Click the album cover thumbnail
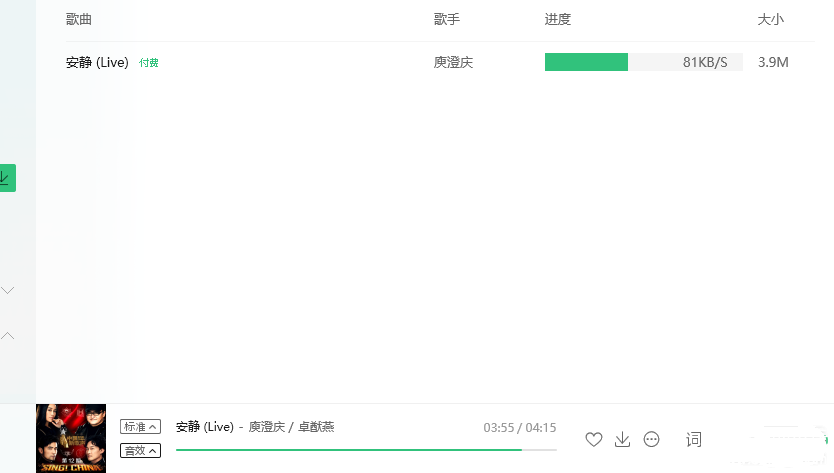The image size is (834, 473). pos(71,438)
